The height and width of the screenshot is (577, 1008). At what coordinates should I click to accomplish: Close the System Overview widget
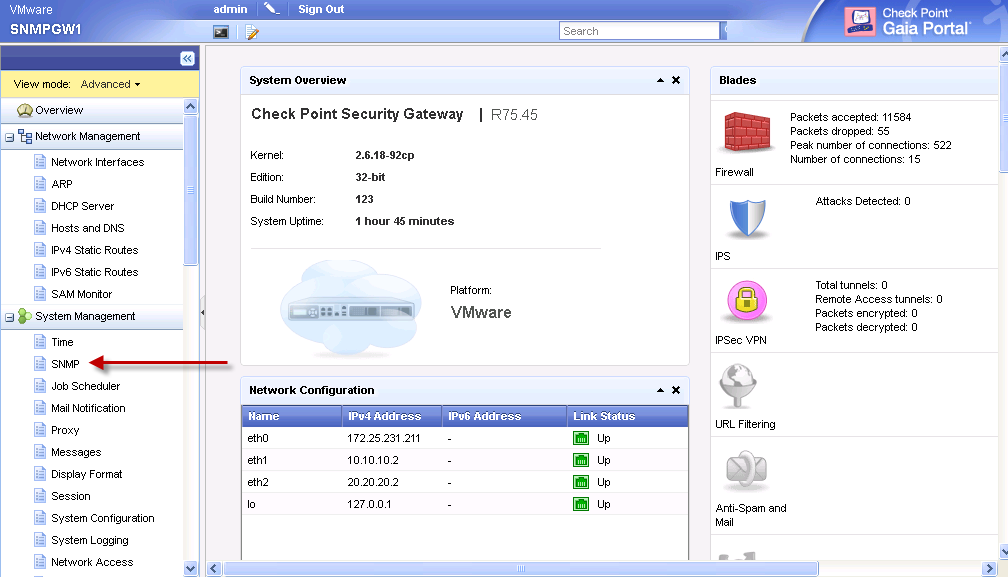676,80
